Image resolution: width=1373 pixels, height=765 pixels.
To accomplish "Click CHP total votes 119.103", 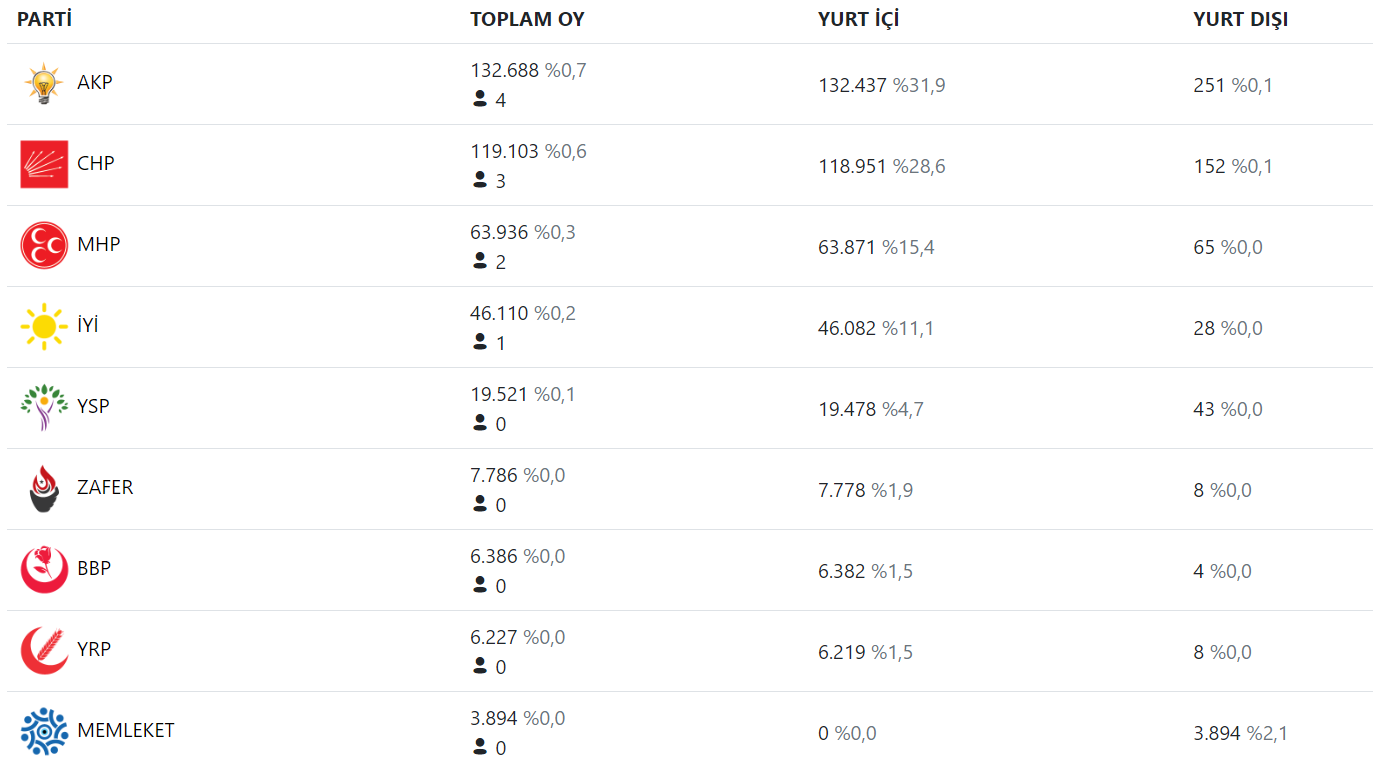I will click(x=505, y=152).
